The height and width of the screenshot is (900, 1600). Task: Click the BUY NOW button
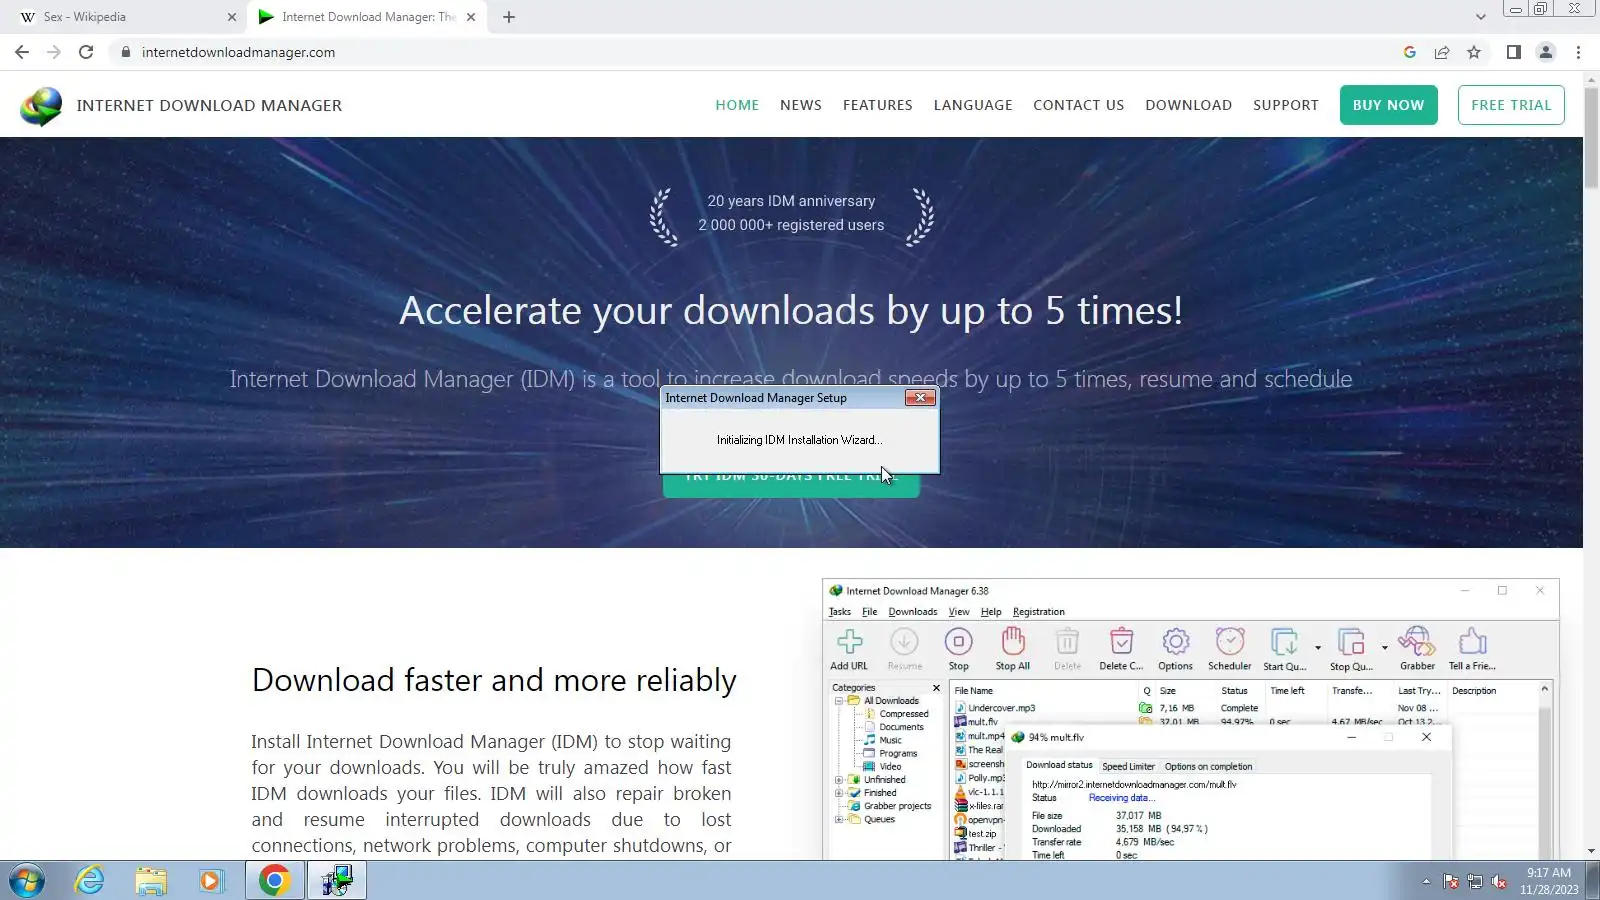(1389, 105)
